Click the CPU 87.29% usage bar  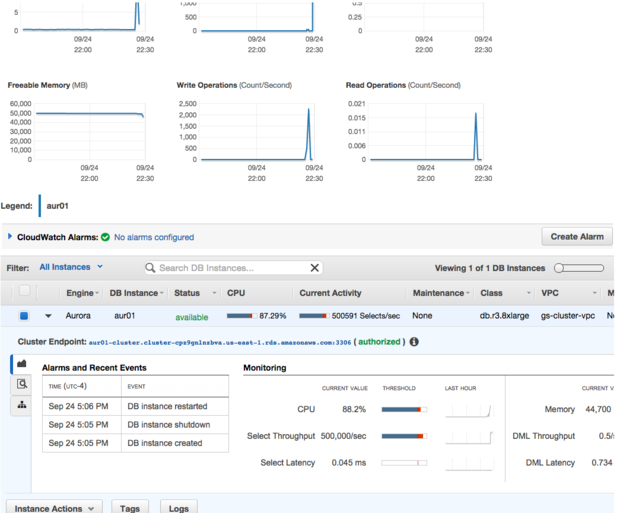point(242,316)
